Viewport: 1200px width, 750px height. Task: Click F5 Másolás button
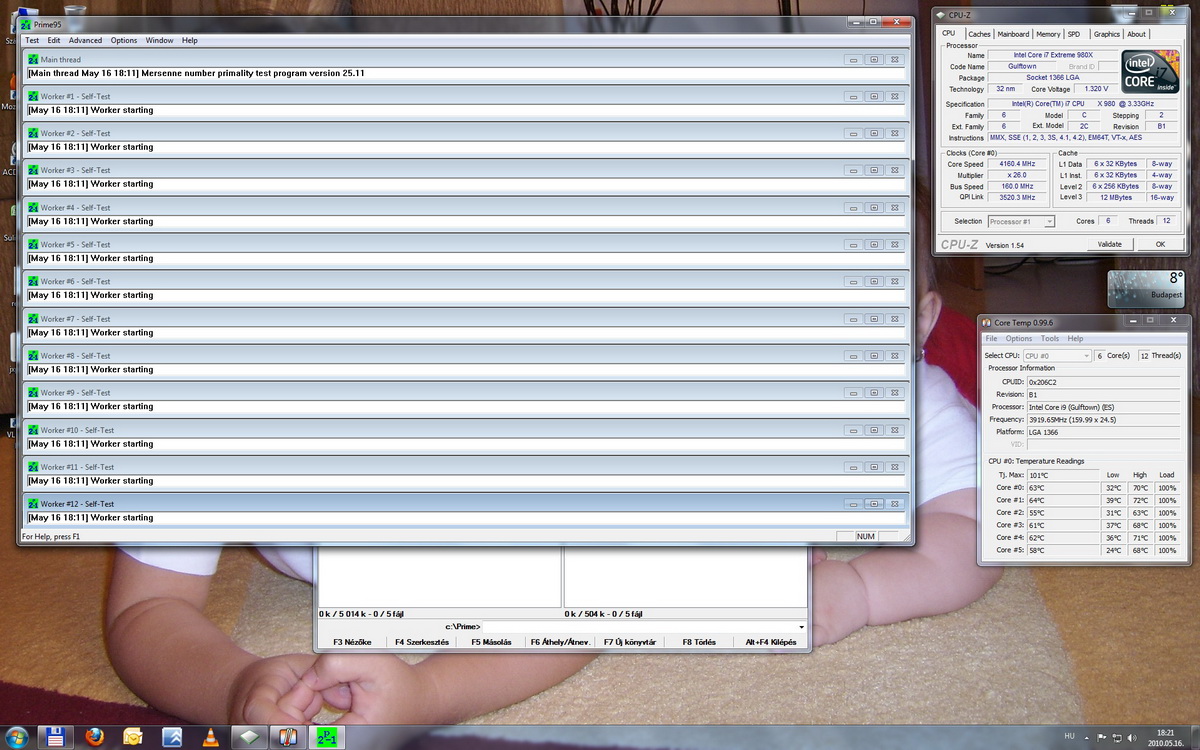pyautogui.click(x=492, y=642)
